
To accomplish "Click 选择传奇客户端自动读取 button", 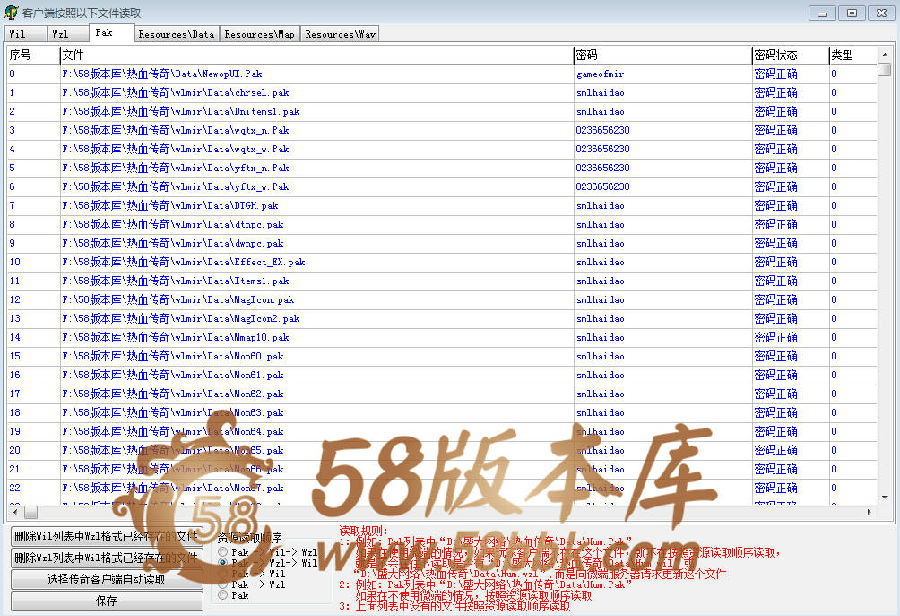I will coord(106,579).
